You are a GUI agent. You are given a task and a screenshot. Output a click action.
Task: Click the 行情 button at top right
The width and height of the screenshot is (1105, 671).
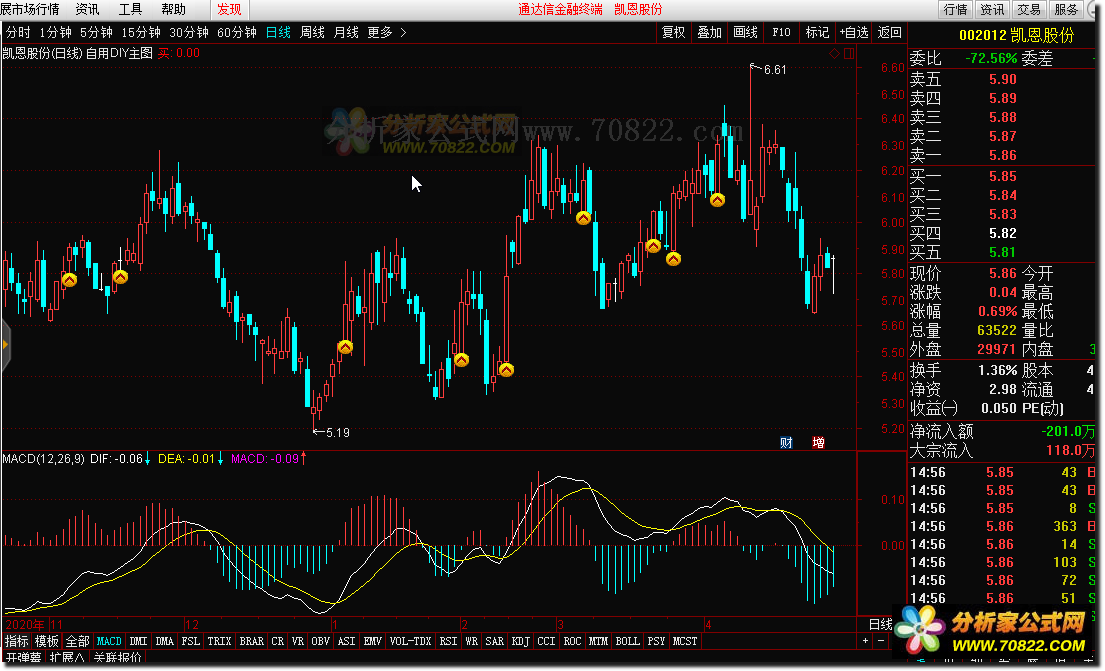pyautogui.click(x=956, y=9)
